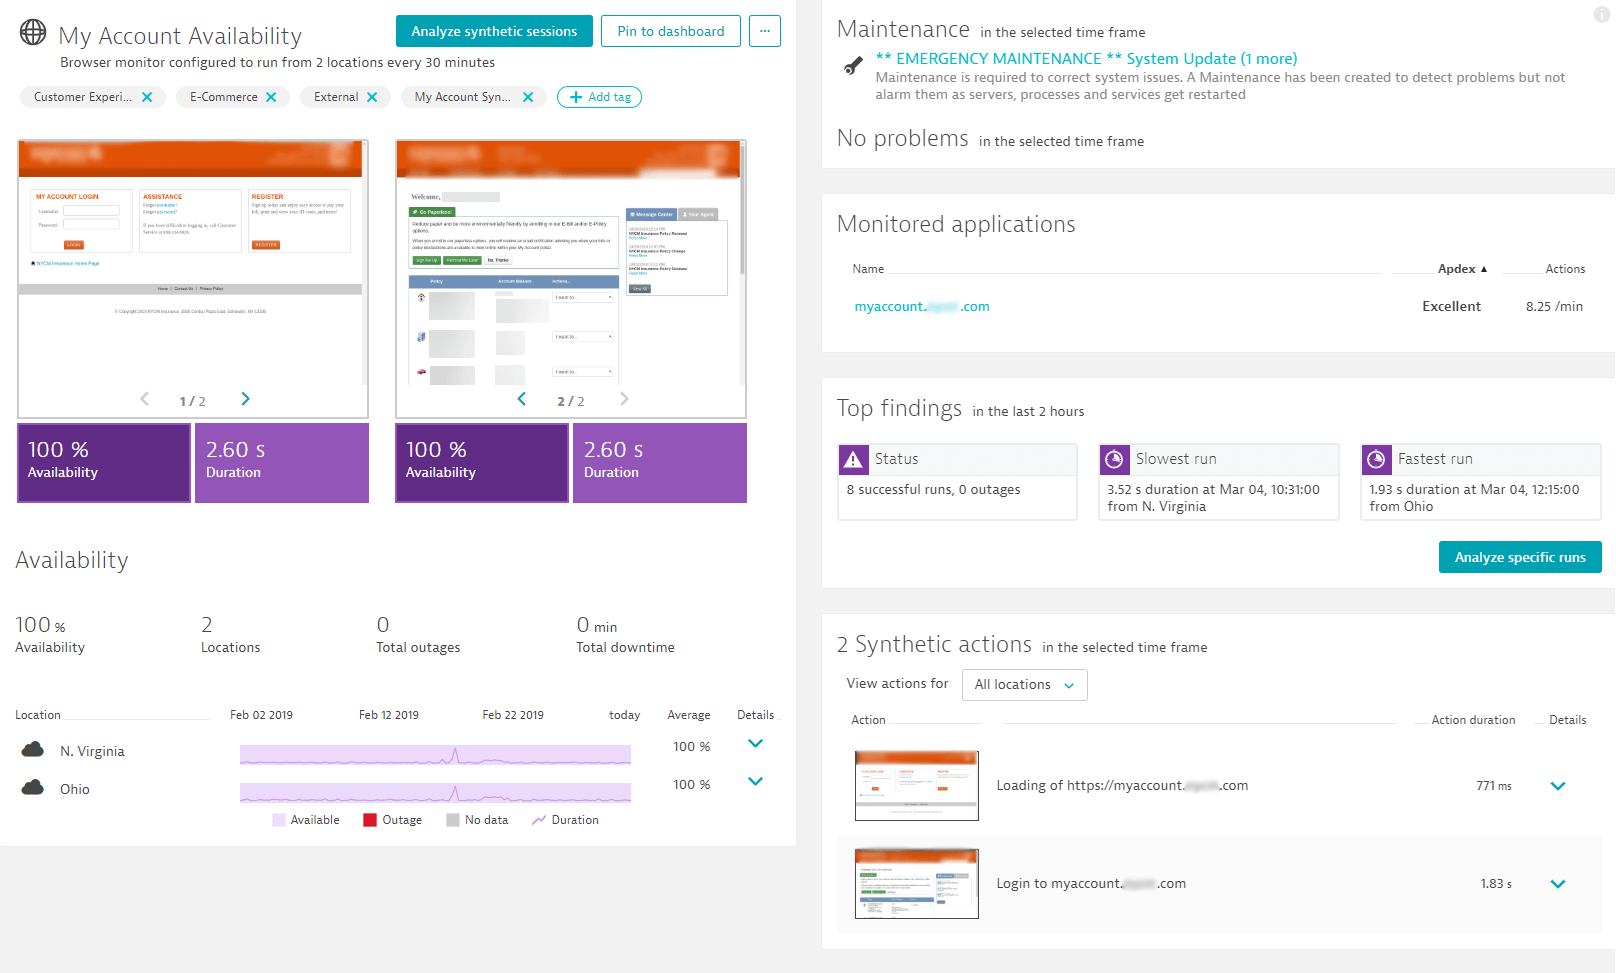This screenshot has width=1616, height=973.
Task: Toggle the Duration legend item
Action: tap(565, 819)
